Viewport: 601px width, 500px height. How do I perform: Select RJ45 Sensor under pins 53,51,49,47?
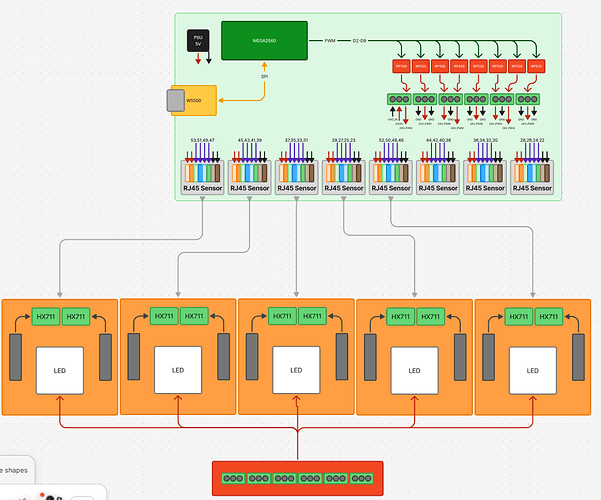(202, 178)
